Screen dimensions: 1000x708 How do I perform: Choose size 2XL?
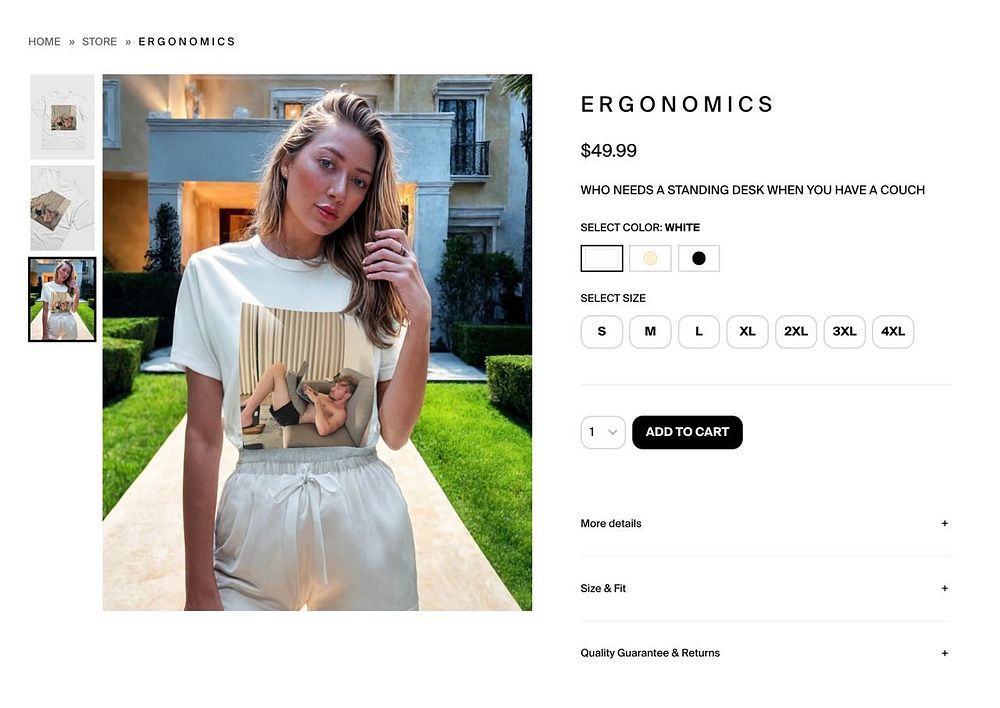pos(796,332)
